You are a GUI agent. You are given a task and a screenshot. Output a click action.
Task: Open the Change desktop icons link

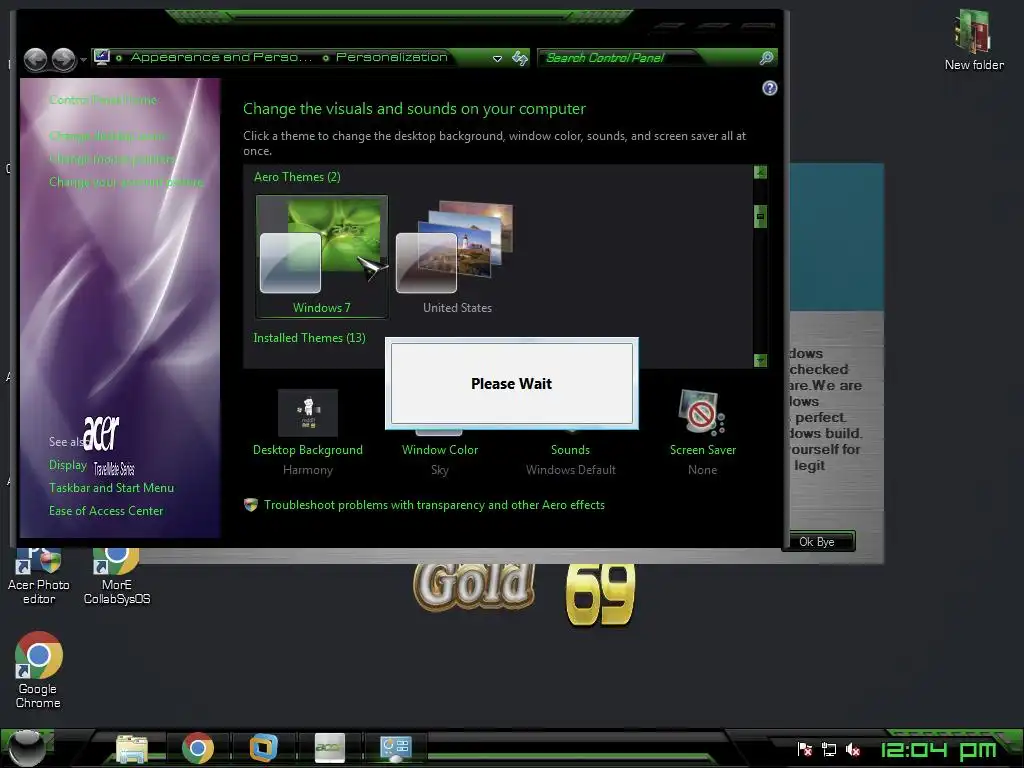tap(108, 136)
